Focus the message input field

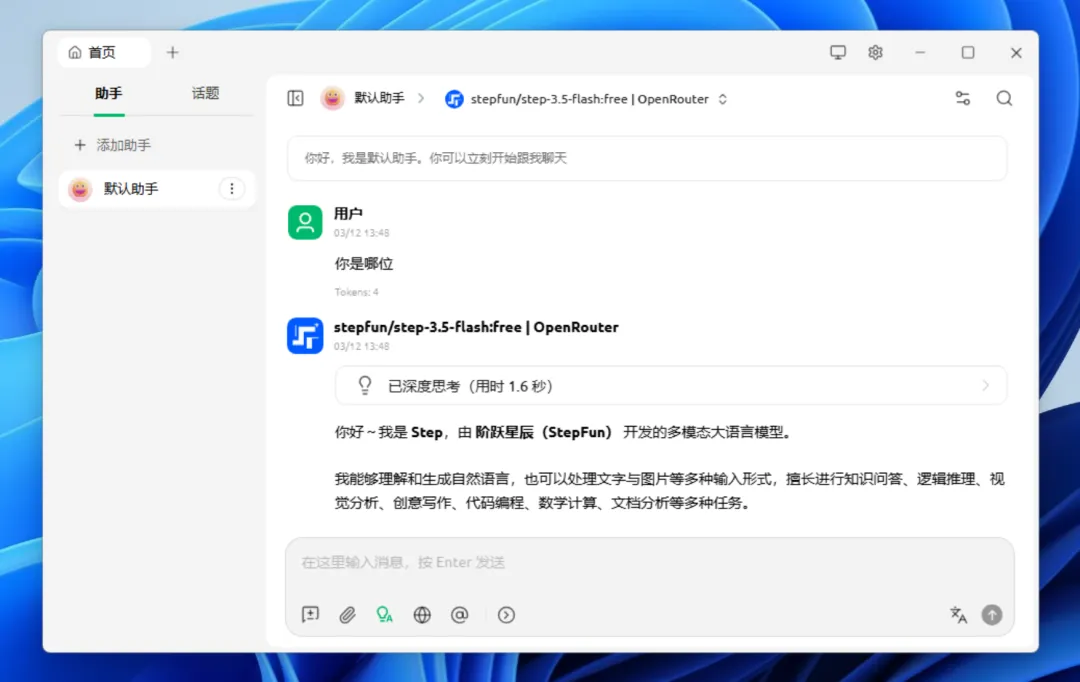pyautogui.click(x=650, y=563)
